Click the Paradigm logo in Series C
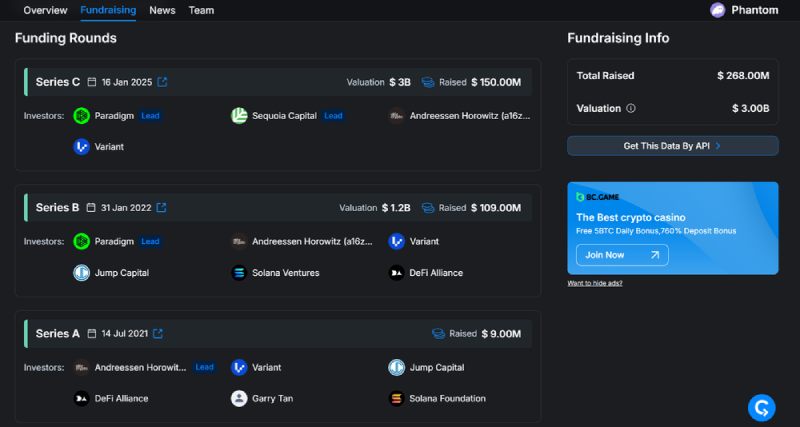Screen dimensions: 800x427 pos(82,116)
